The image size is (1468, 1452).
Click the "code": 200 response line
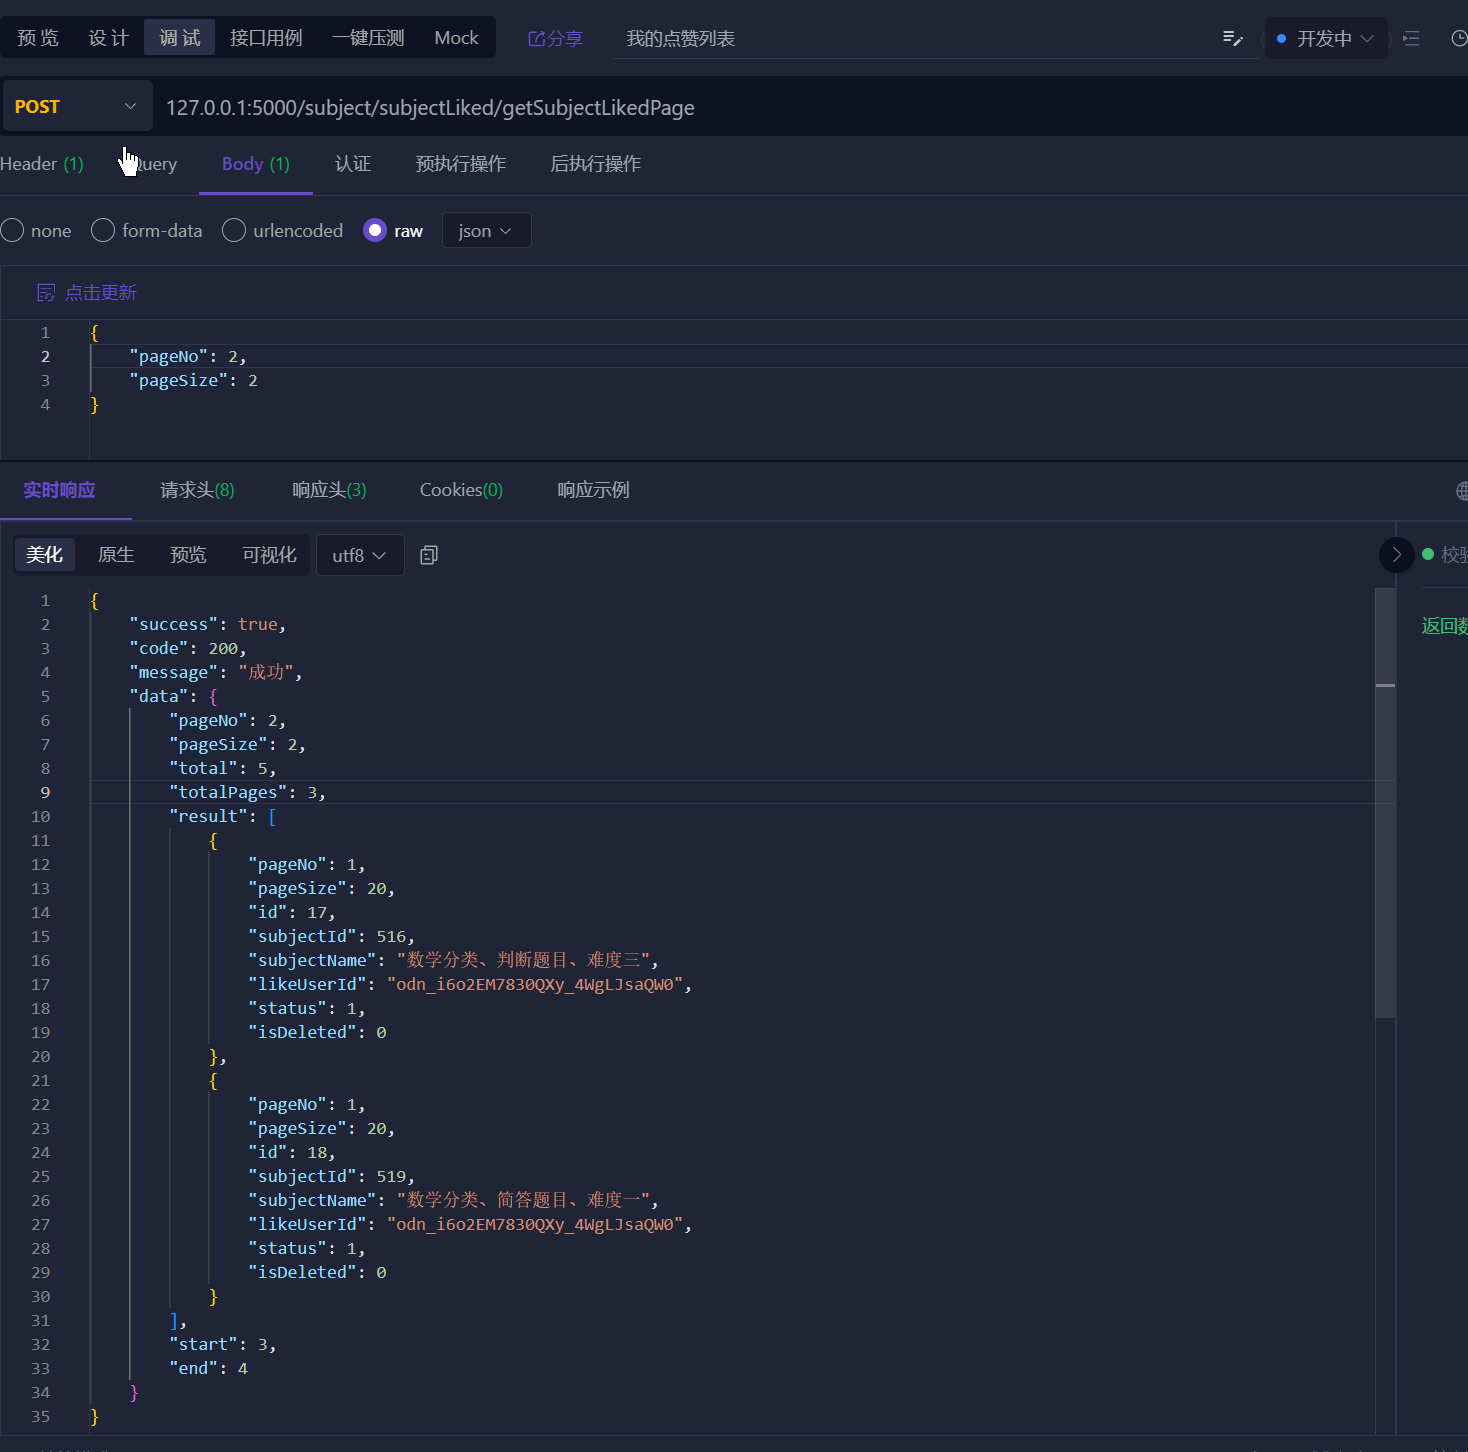(x=188, y=649)
